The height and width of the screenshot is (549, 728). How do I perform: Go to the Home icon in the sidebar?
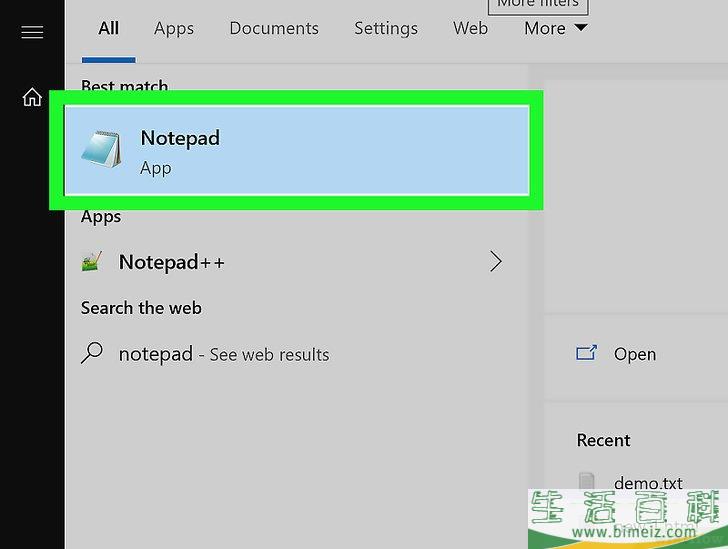(x=32, y=97)
